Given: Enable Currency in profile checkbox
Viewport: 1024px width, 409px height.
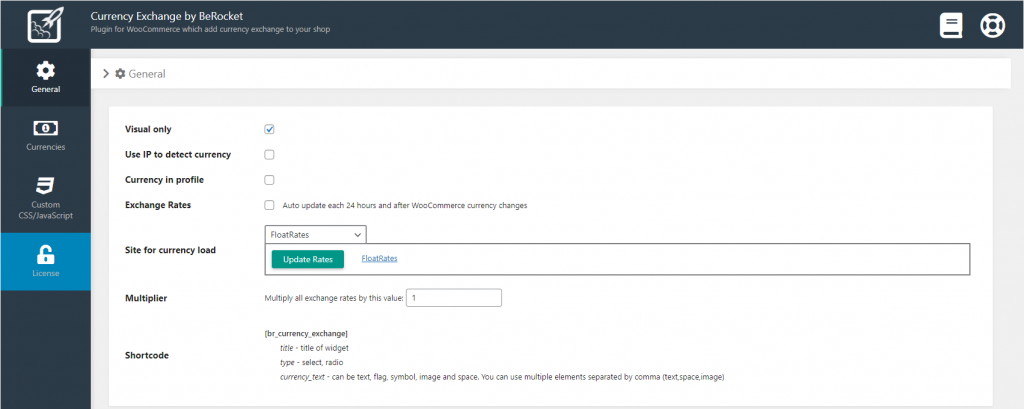Looking at the screenshot, I should pos(269,180).
